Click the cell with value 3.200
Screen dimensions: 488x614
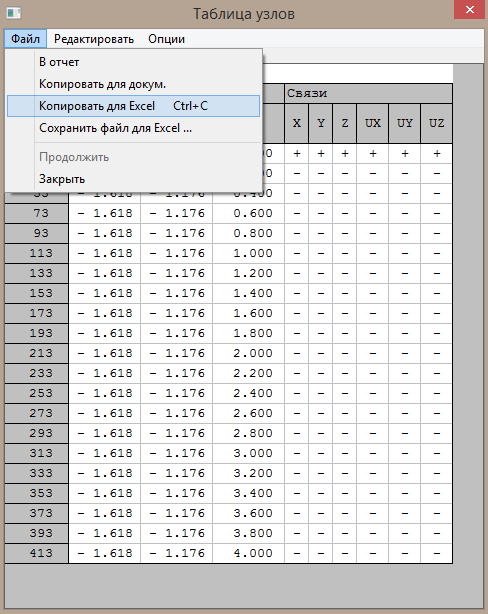pyautogui.click(x=248, y=473)
